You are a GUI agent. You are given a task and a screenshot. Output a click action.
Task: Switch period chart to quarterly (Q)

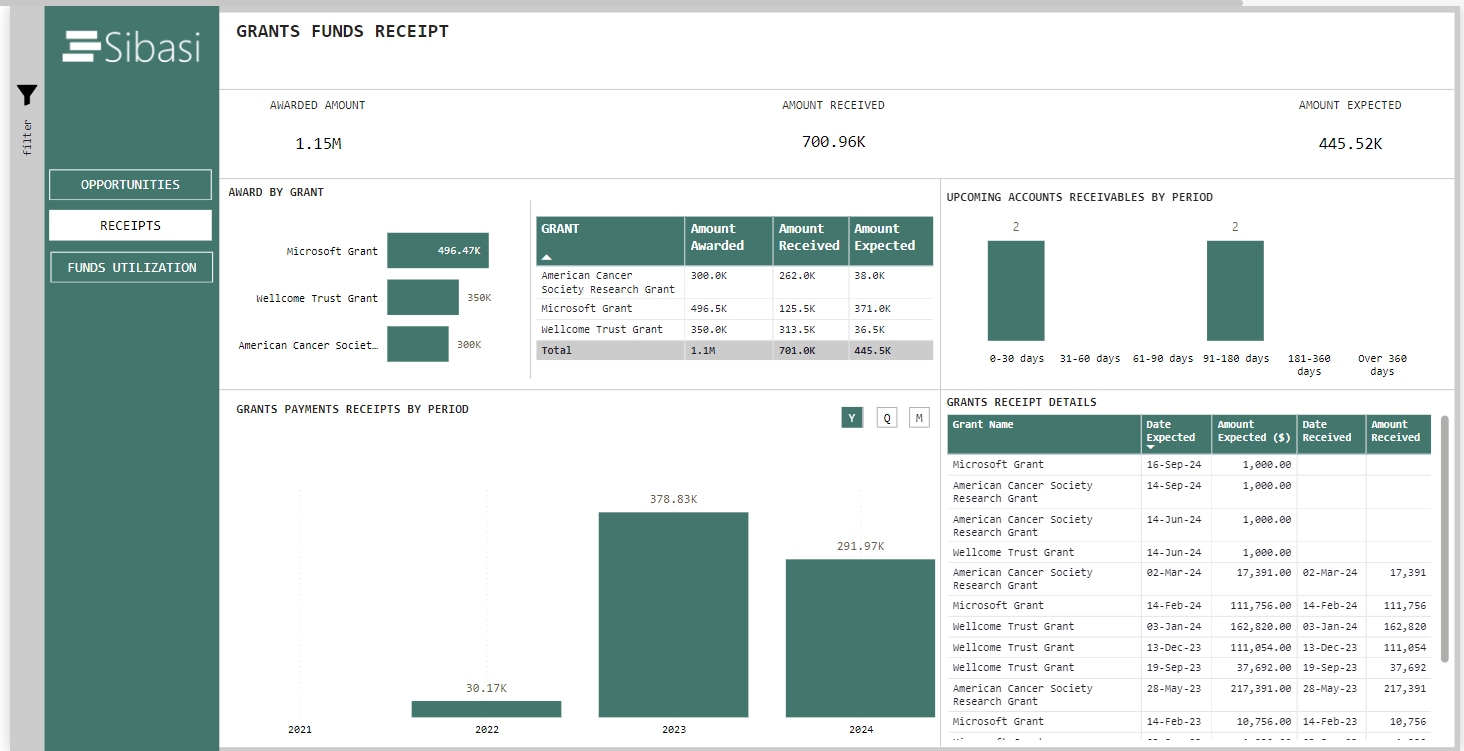coord(886,418)
